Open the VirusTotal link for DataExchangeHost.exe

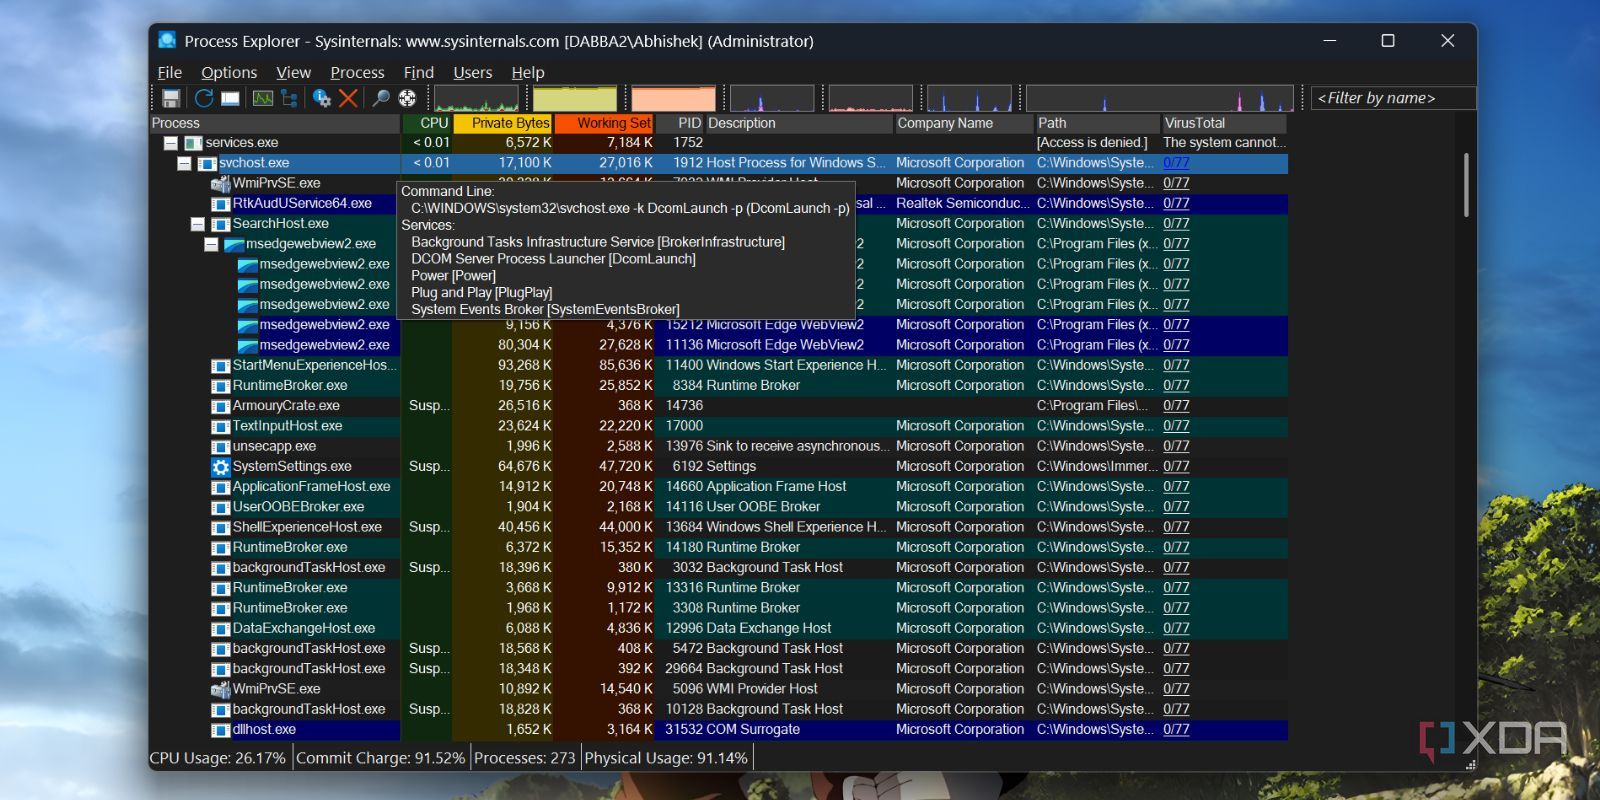click(1176, 628)
